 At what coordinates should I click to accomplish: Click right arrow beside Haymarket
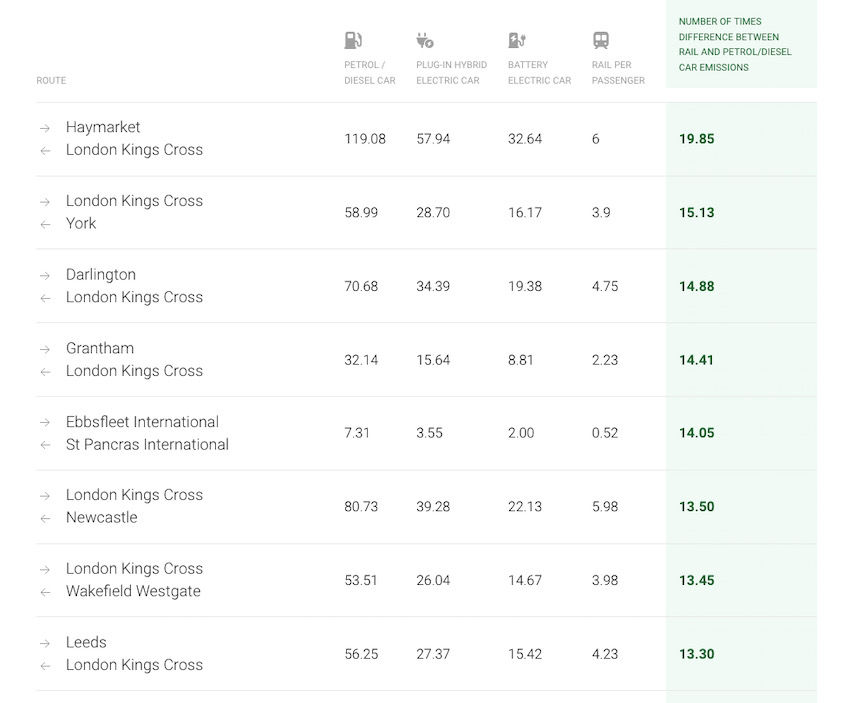tap(45, 128)
